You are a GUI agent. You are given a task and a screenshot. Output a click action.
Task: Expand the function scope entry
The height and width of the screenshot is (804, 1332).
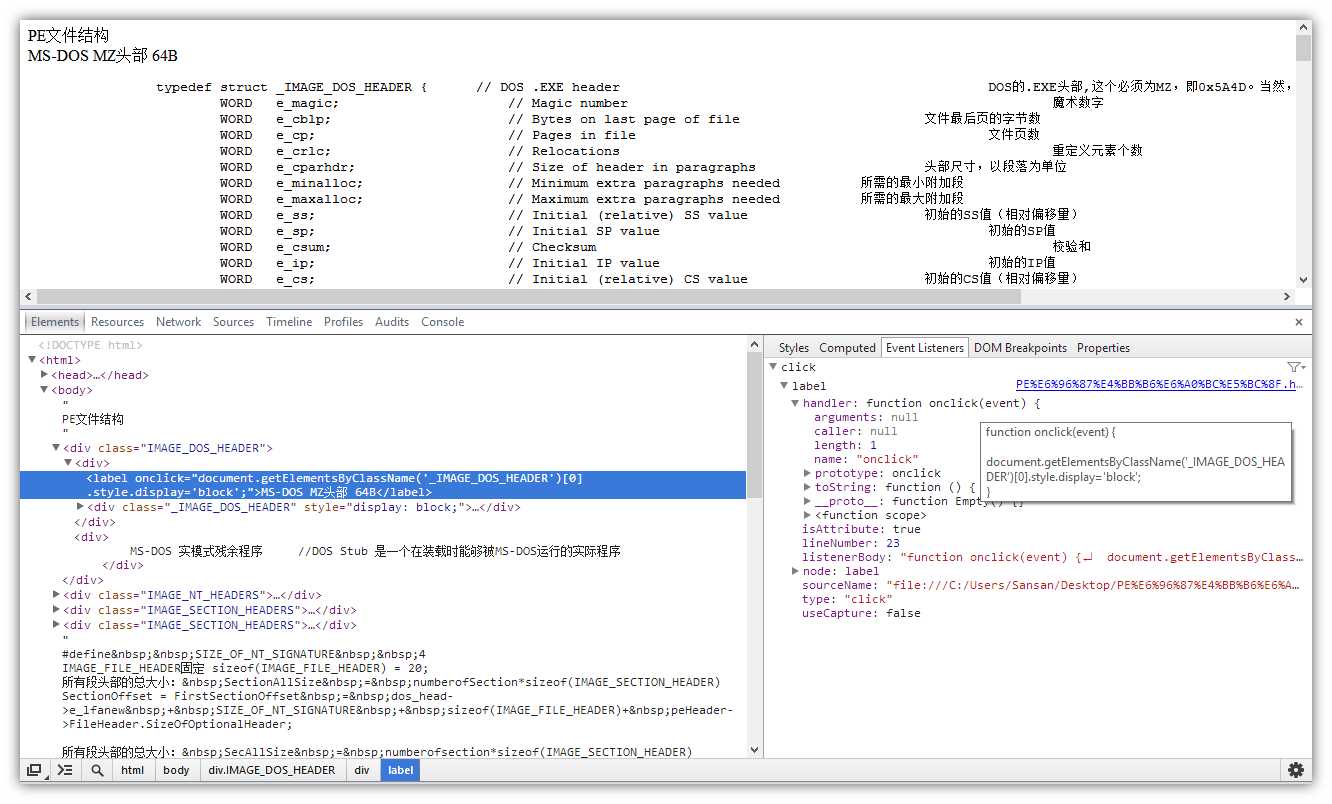tap(808, 515)
